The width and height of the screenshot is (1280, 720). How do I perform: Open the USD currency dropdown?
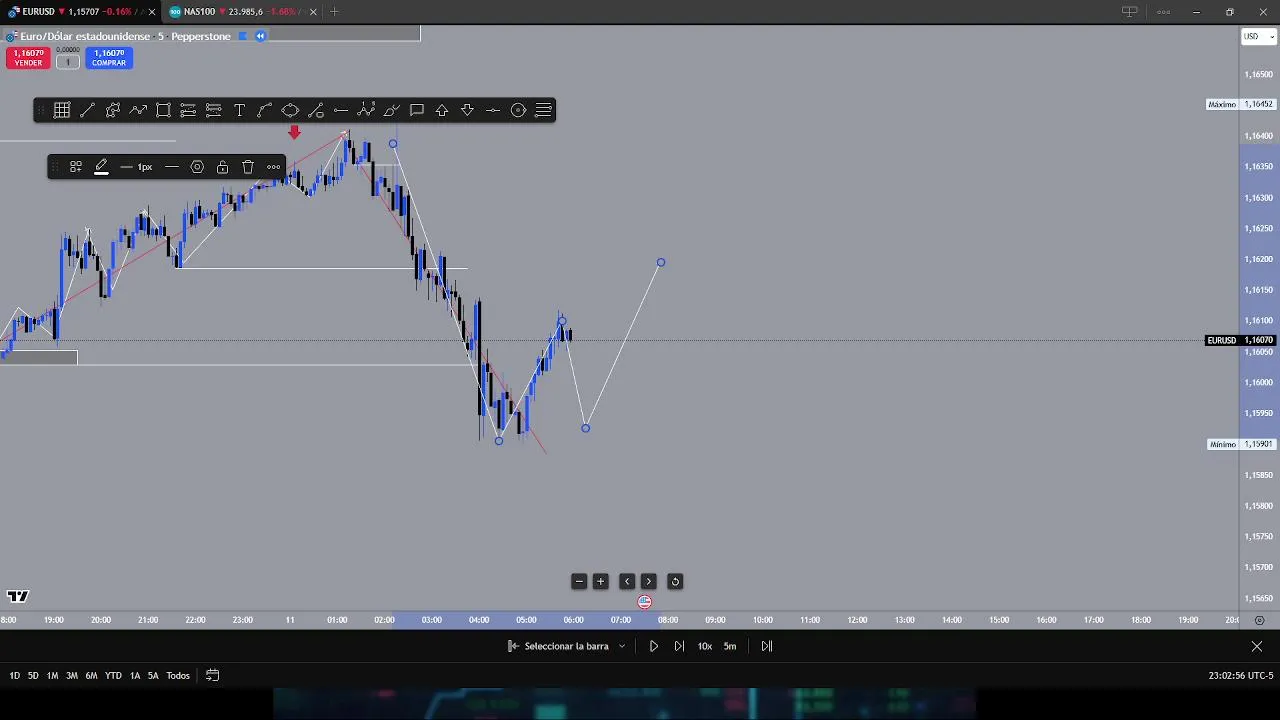pyautogui.click(x=1258, y=37)
